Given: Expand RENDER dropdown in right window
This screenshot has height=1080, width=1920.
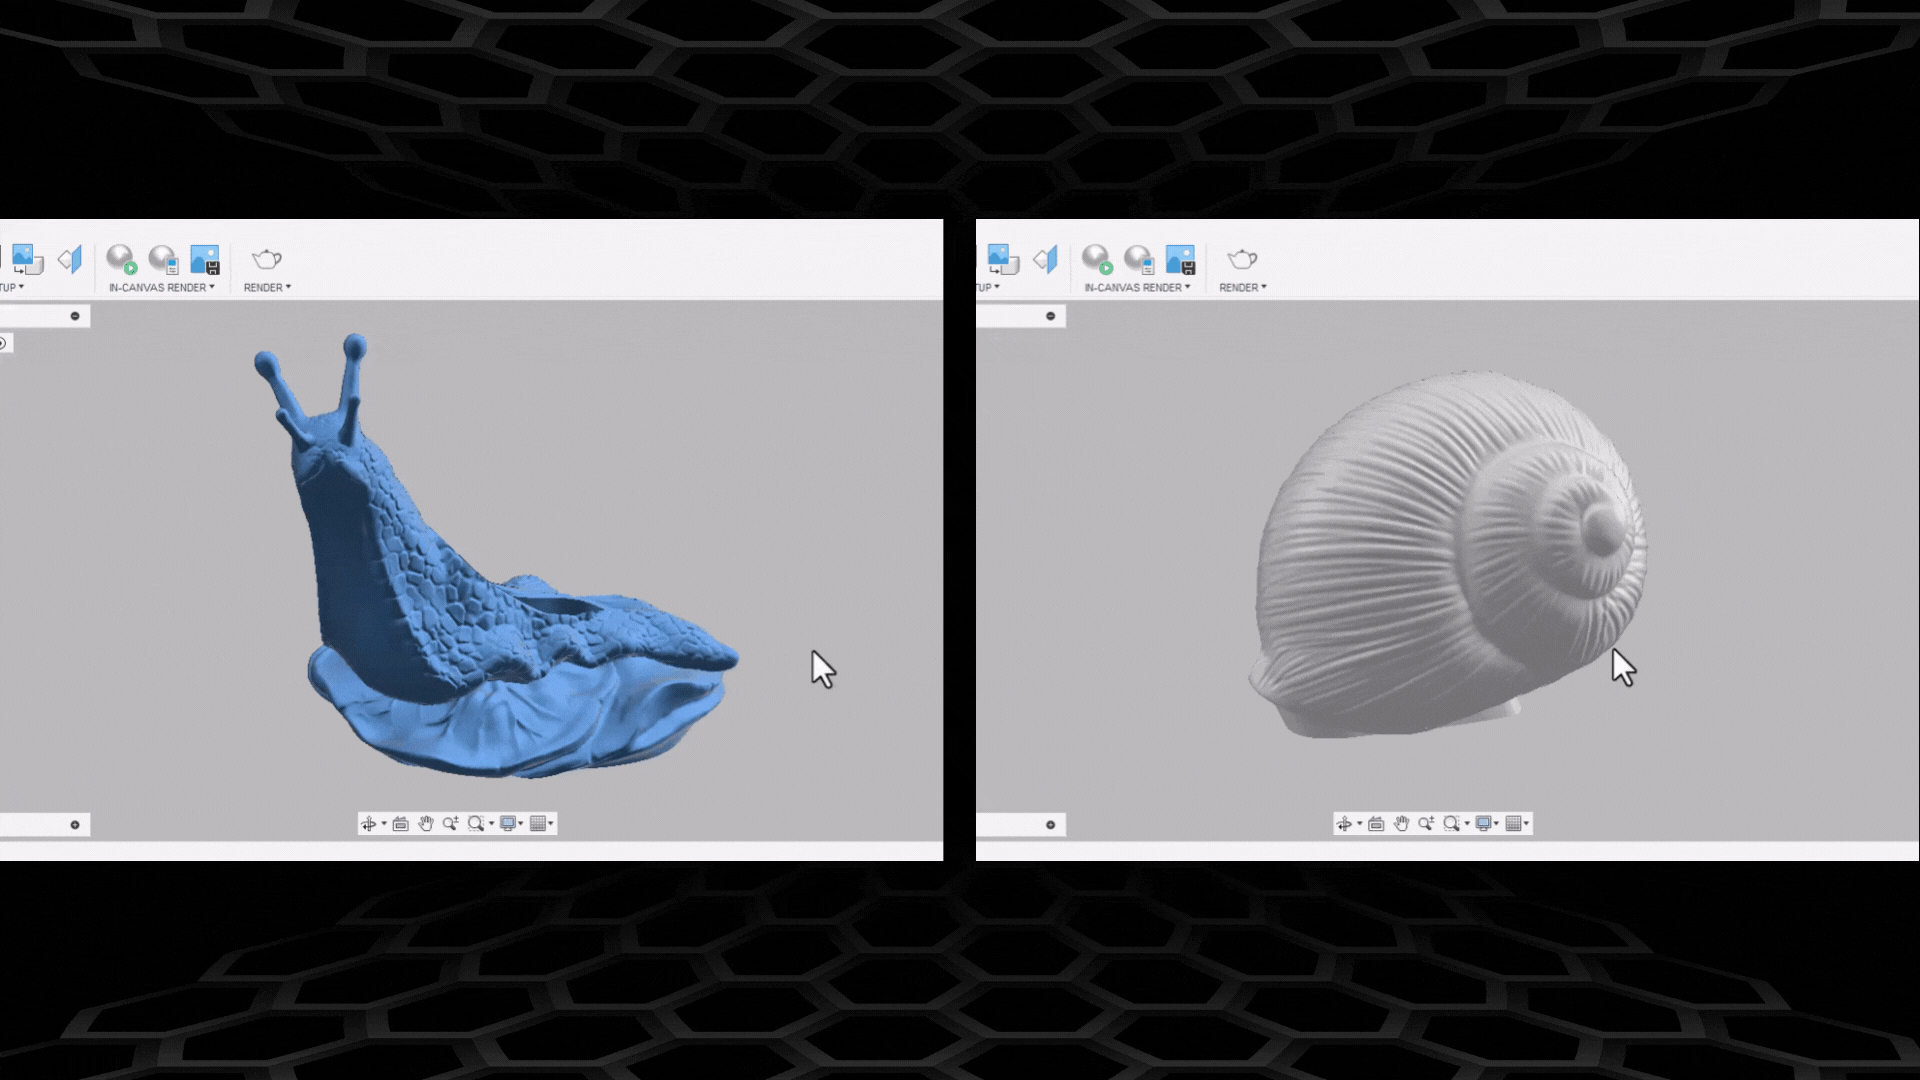Looking at the screenshot, I should pyautogui.click(x=1243, y=288).
